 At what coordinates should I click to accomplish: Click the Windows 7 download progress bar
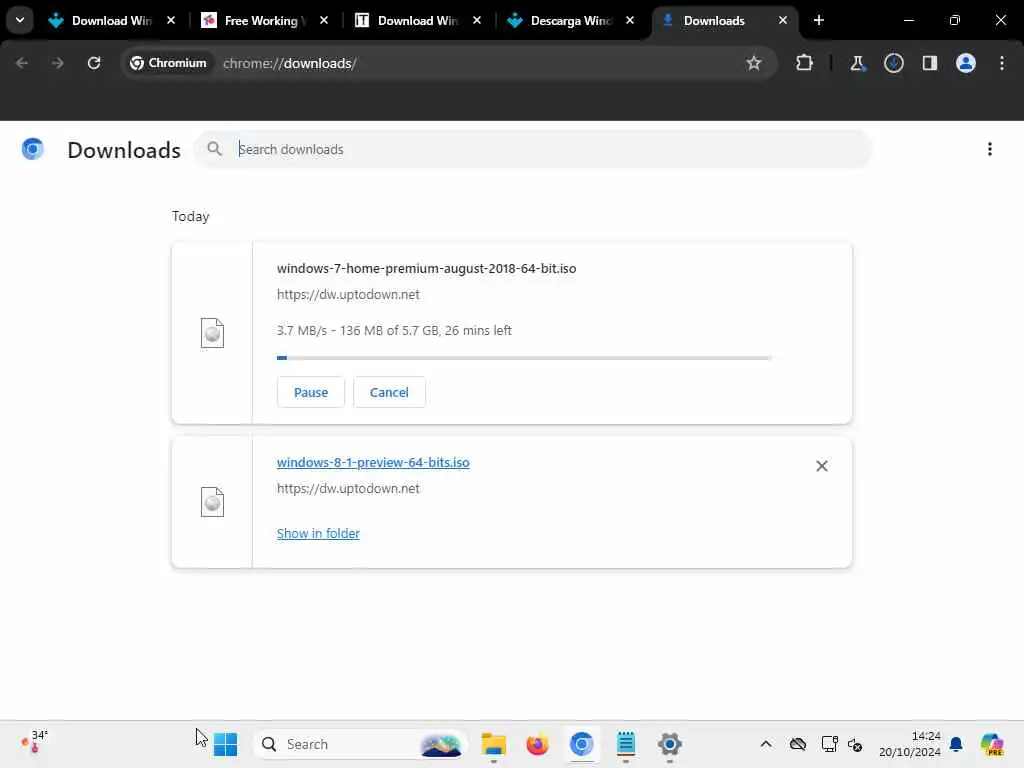(x=524, y=358)
